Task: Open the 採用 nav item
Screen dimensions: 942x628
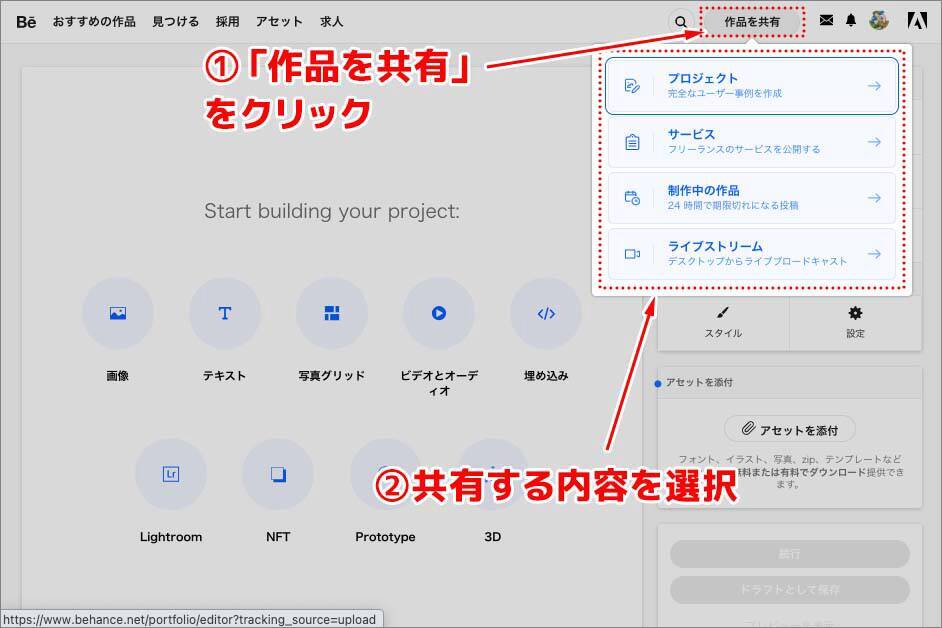Action: tap(228, 22)
